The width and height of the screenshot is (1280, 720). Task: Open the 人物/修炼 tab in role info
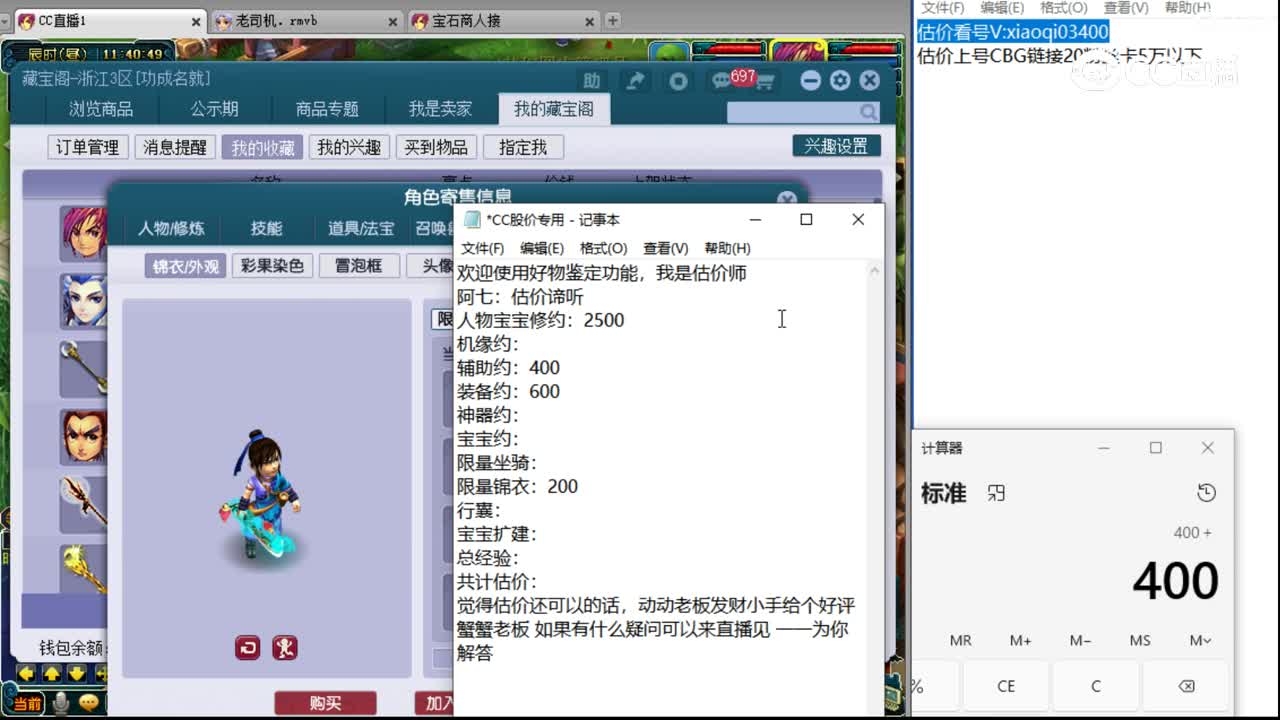171,229
